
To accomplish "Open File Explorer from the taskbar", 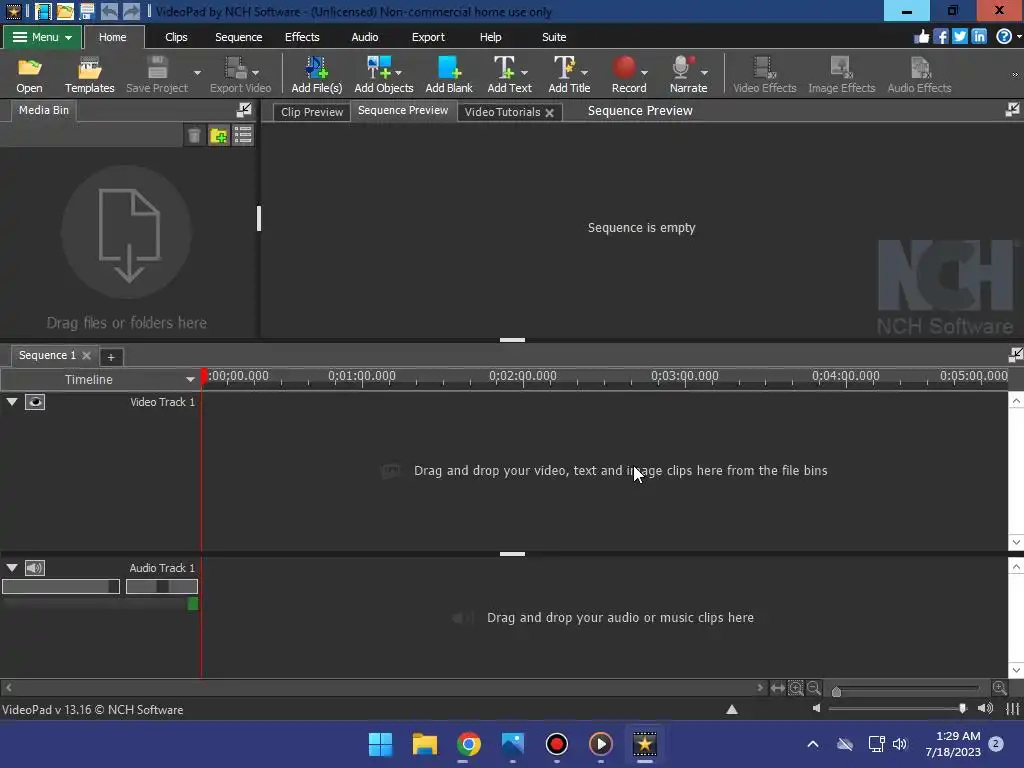I will tap(424, 744).
